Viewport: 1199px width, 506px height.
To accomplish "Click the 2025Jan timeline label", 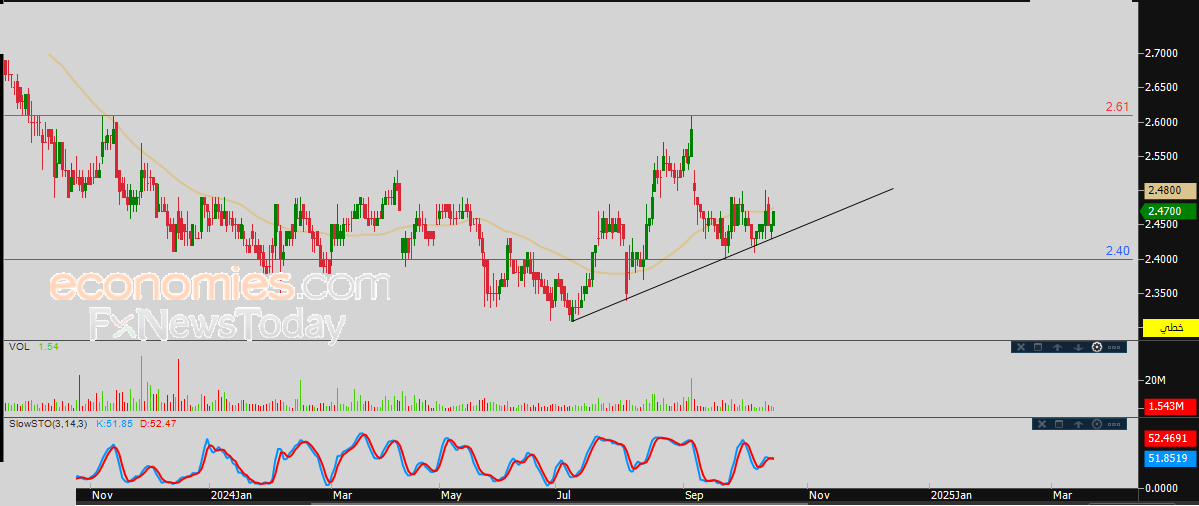I will pyautogui.click(x=953, y=495).
